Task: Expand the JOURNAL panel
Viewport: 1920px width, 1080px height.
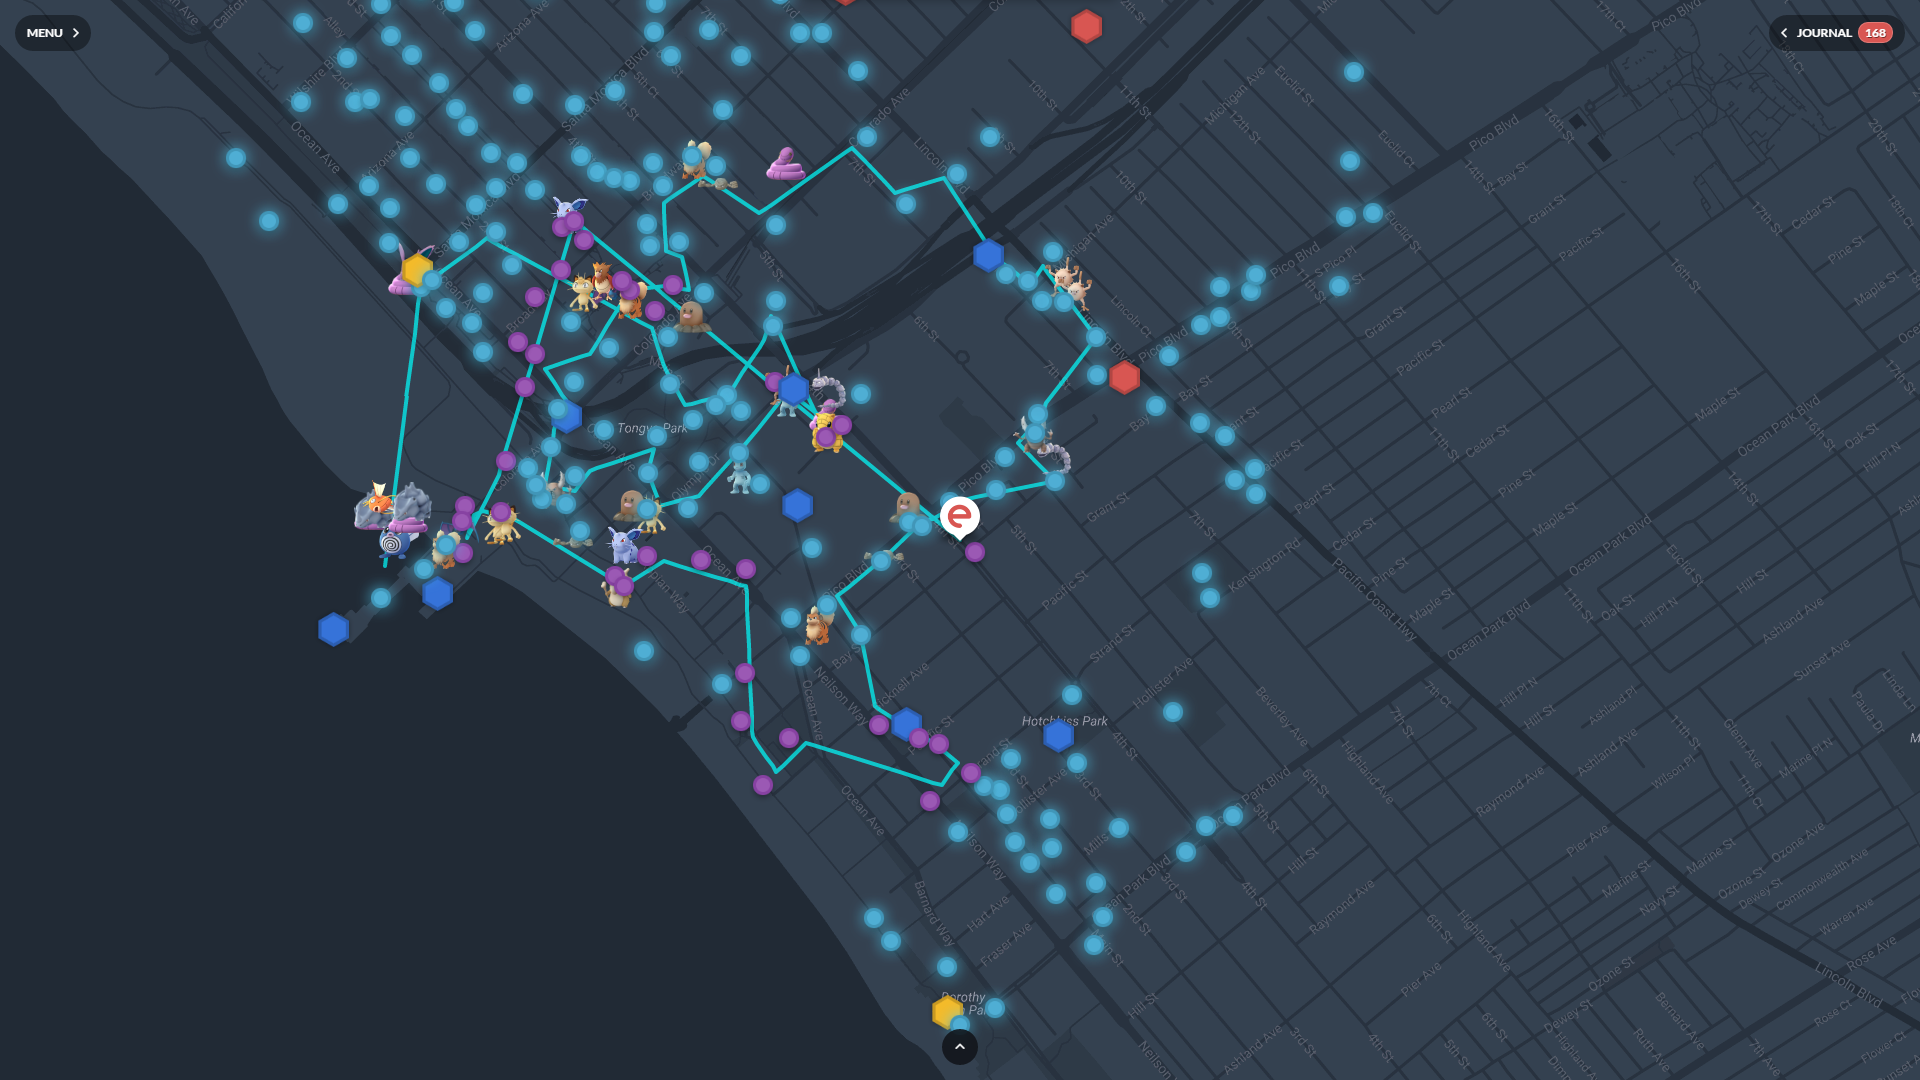Action: 1836,33
